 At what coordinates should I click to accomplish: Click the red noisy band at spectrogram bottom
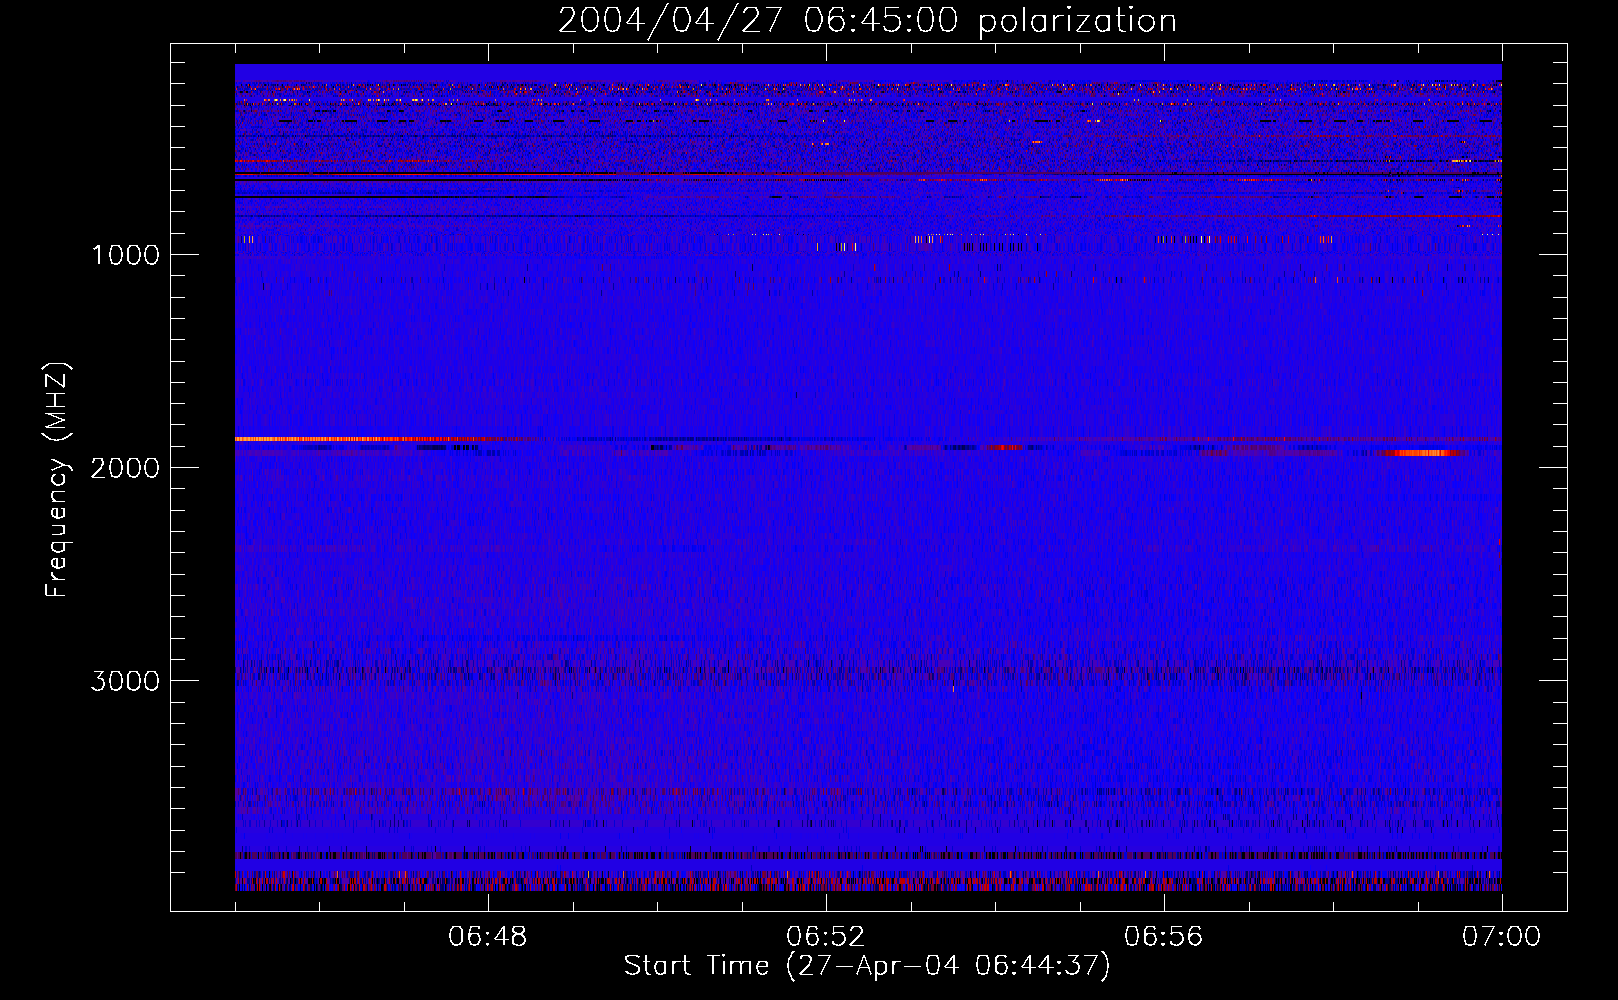click(x=868, y=884)
